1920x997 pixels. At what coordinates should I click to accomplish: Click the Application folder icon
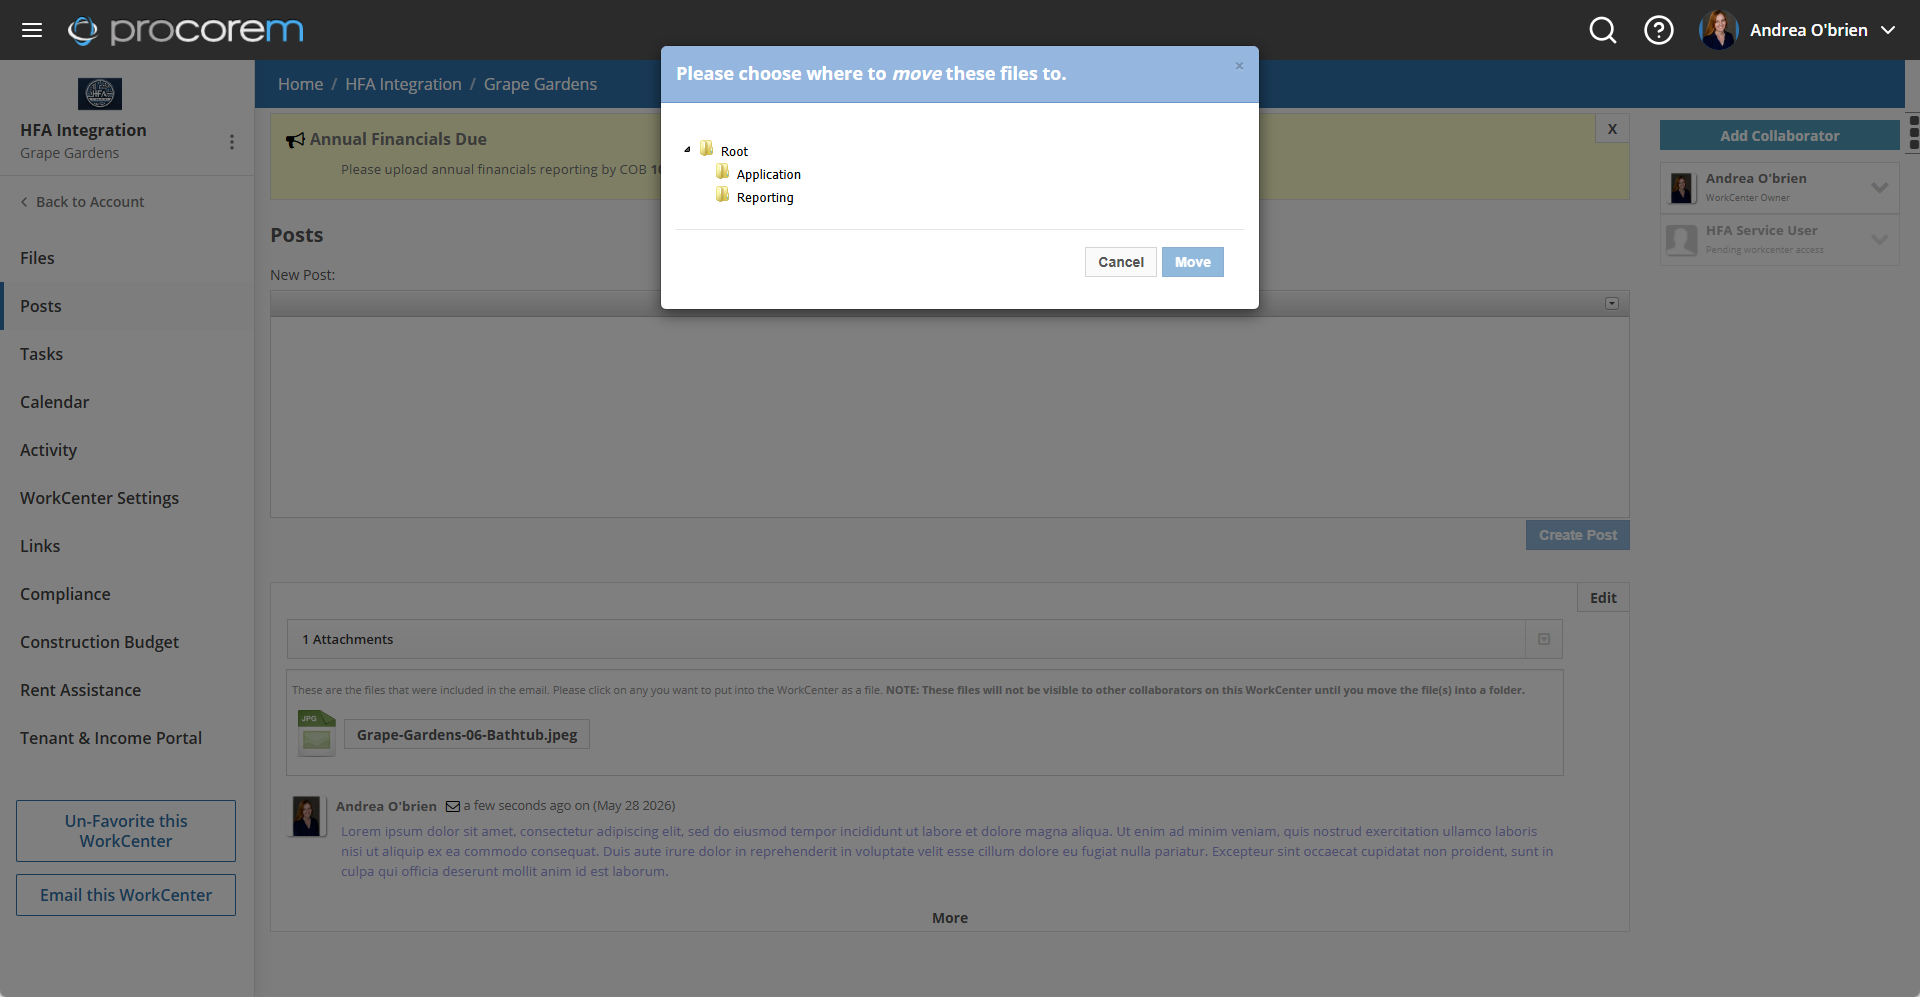(723, 172)
